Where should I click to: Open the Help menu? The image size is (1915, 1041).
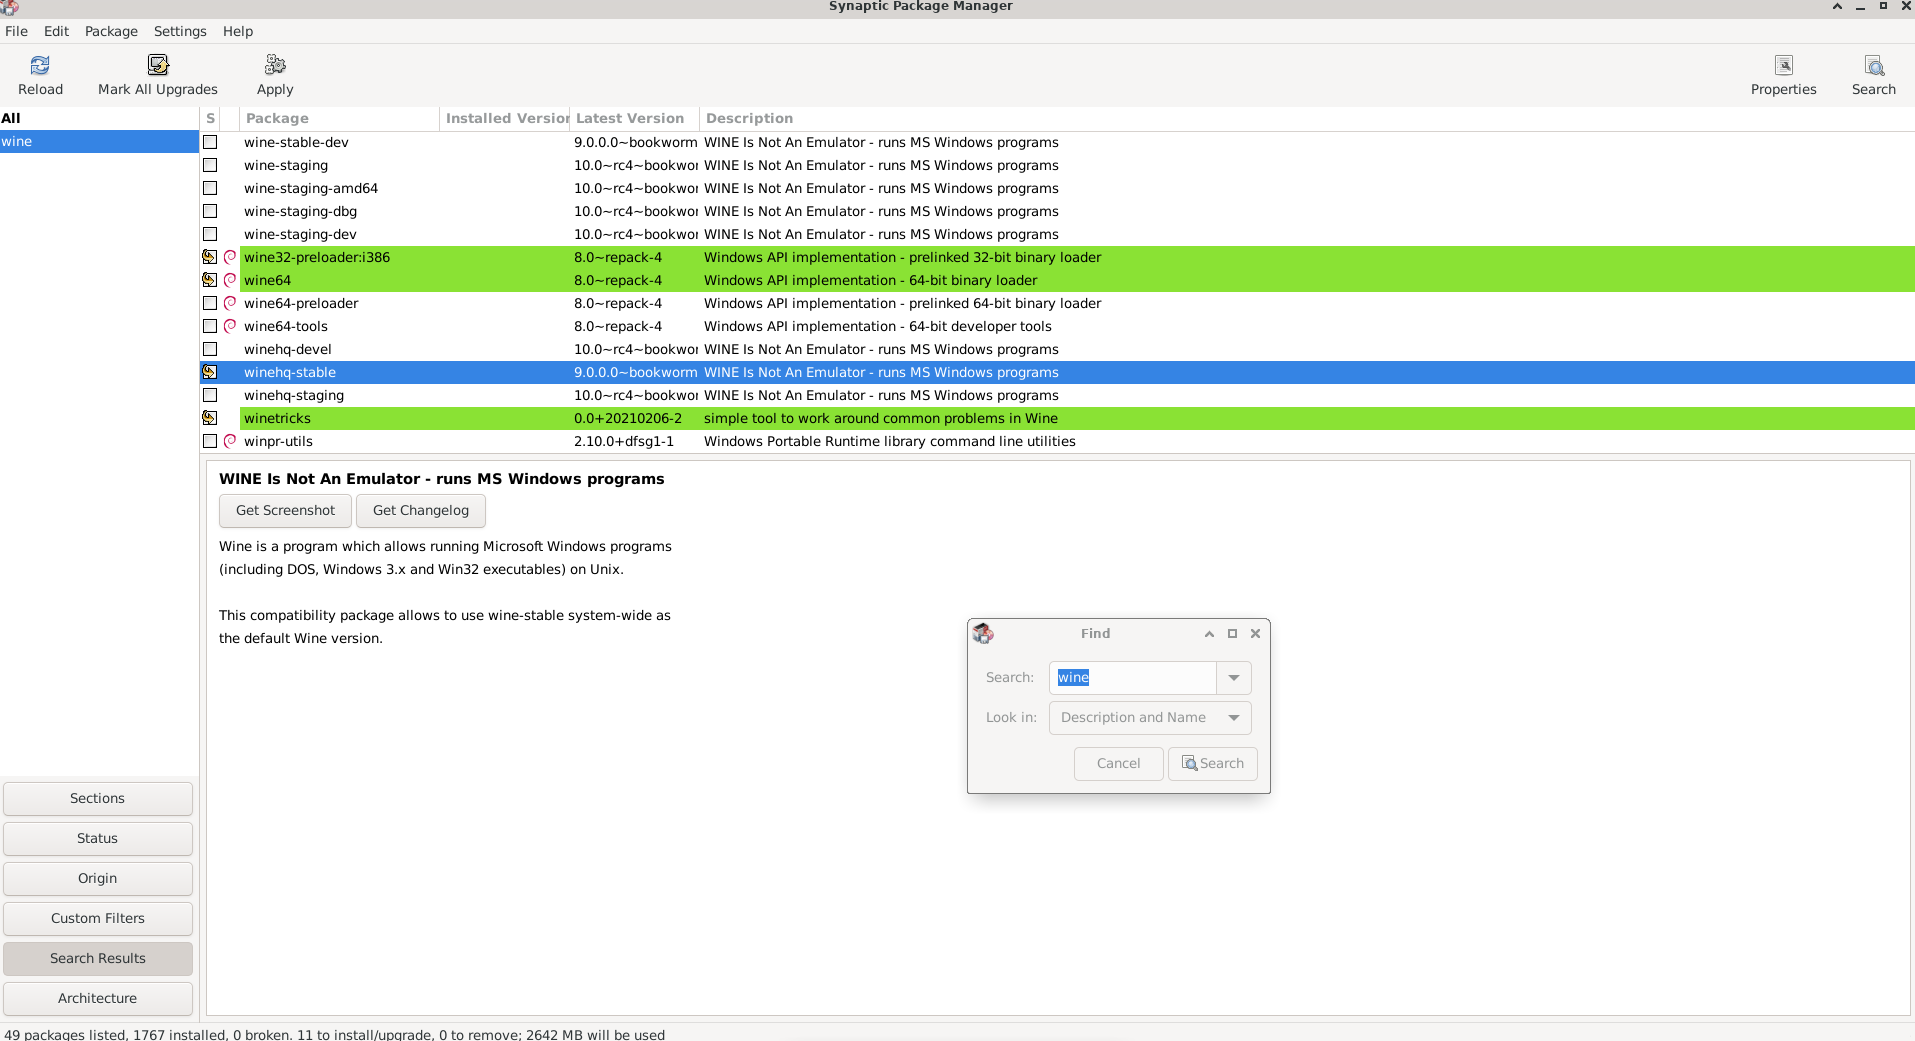238,31
